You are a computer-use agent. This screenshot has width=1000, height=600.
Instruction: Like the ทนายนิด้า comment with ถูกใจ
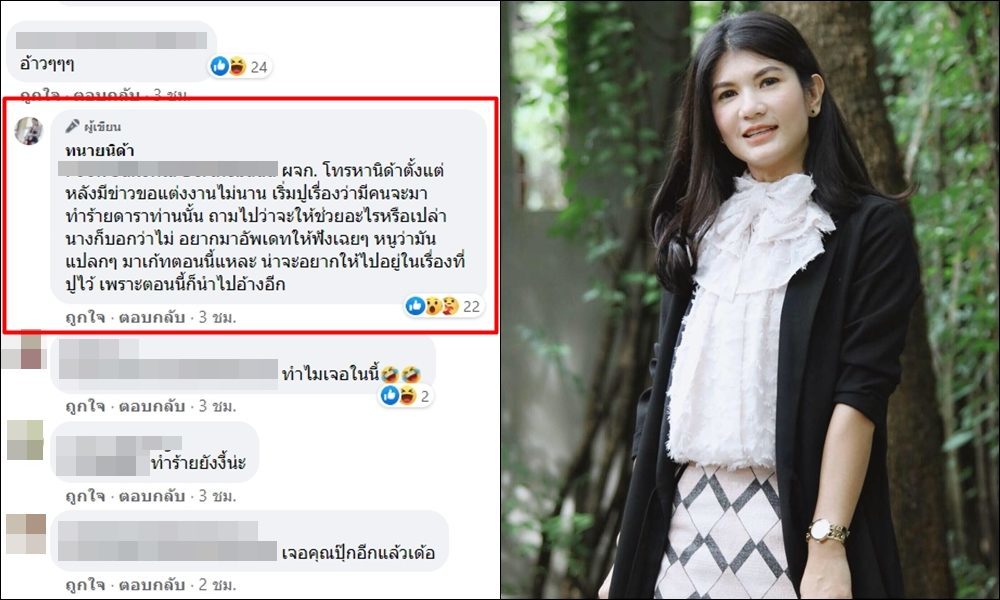[85, 317]
